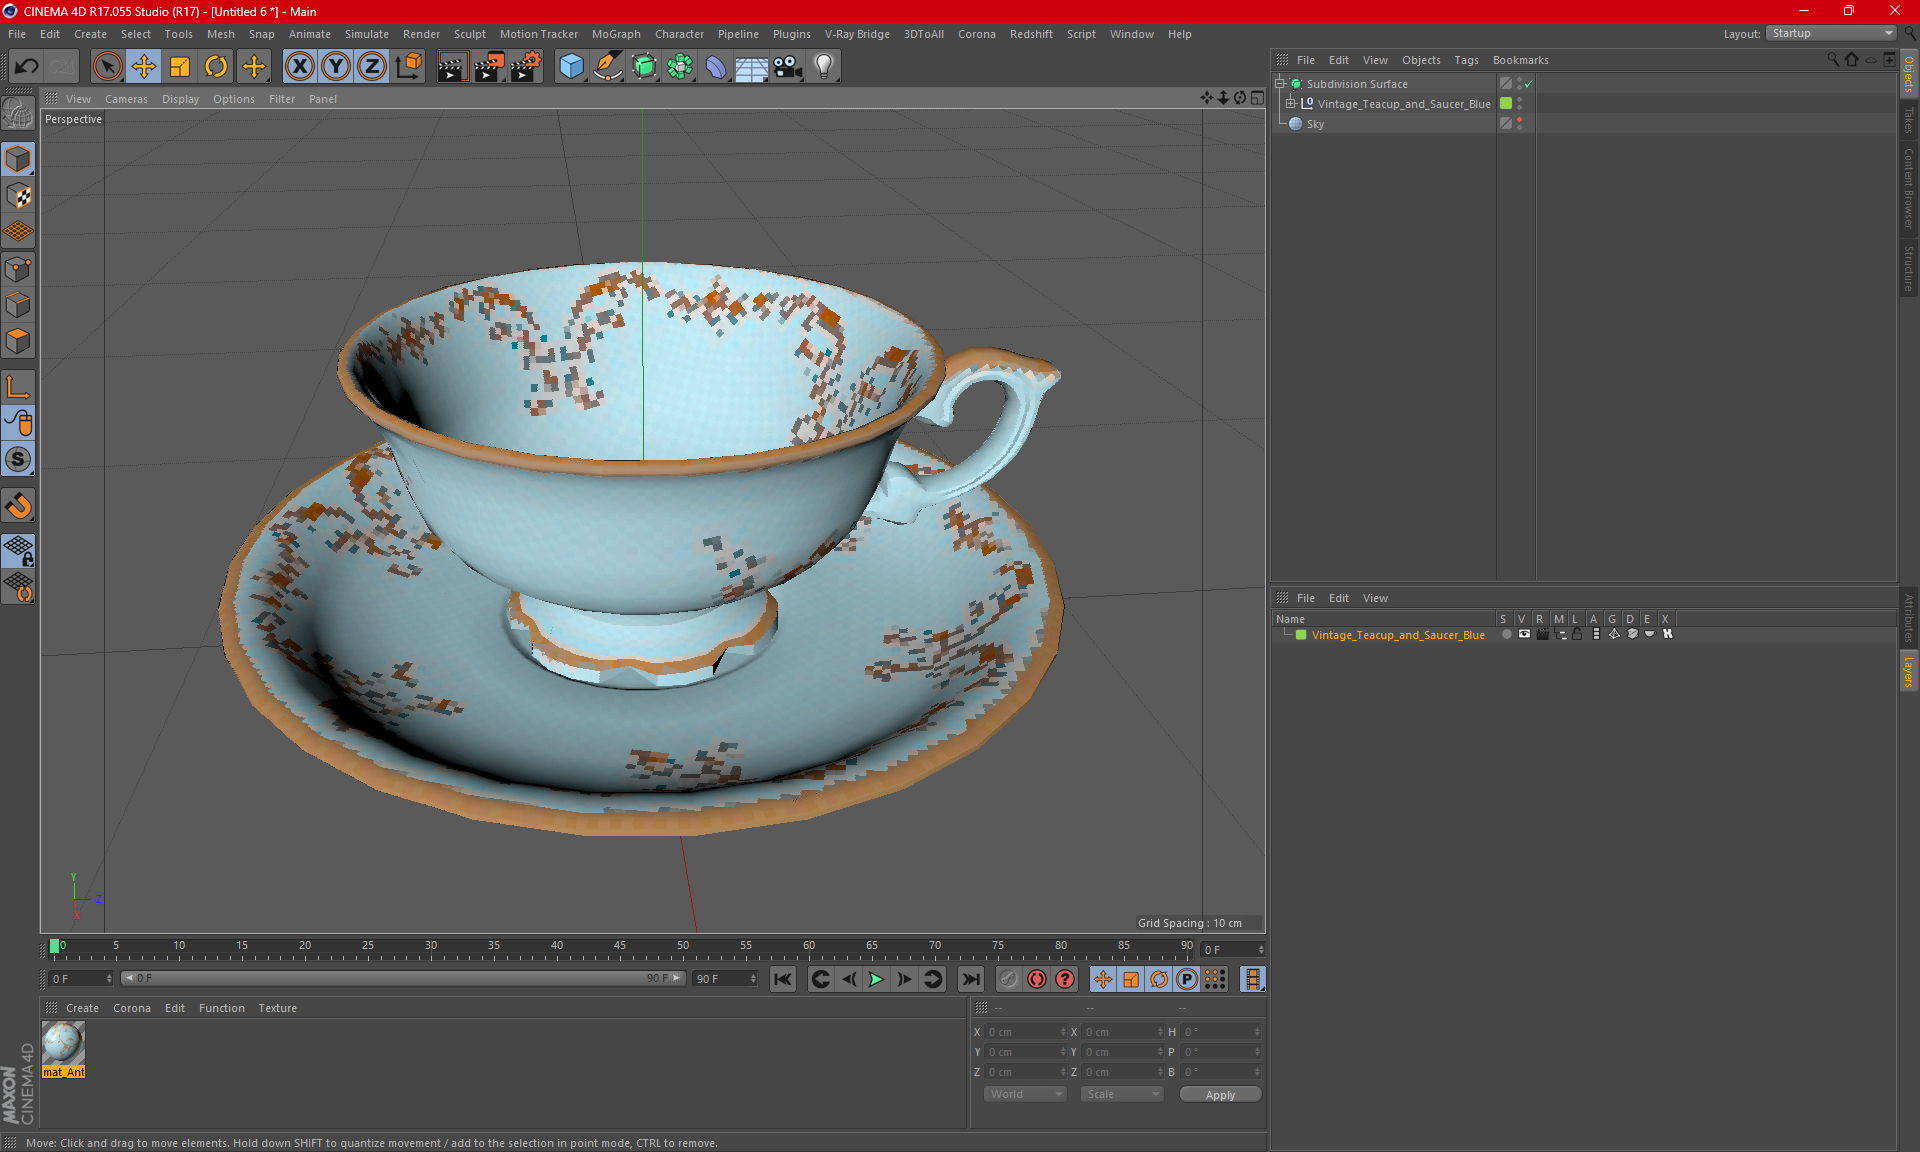The width and height of the screenshot is (1920, 1152).
Task: Activate the Move tool in the toolbar
Action: point(144,67)
